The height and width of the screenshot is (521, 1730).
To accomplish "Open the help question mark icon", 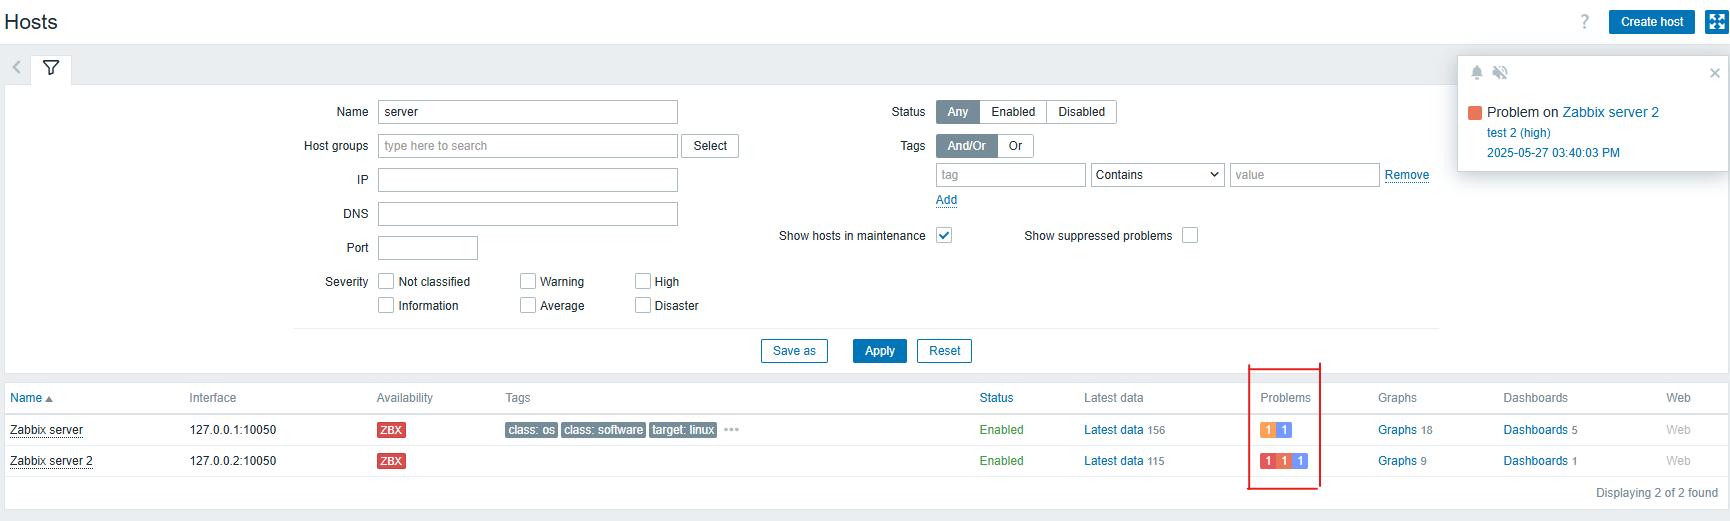I will coord(1584,22).
